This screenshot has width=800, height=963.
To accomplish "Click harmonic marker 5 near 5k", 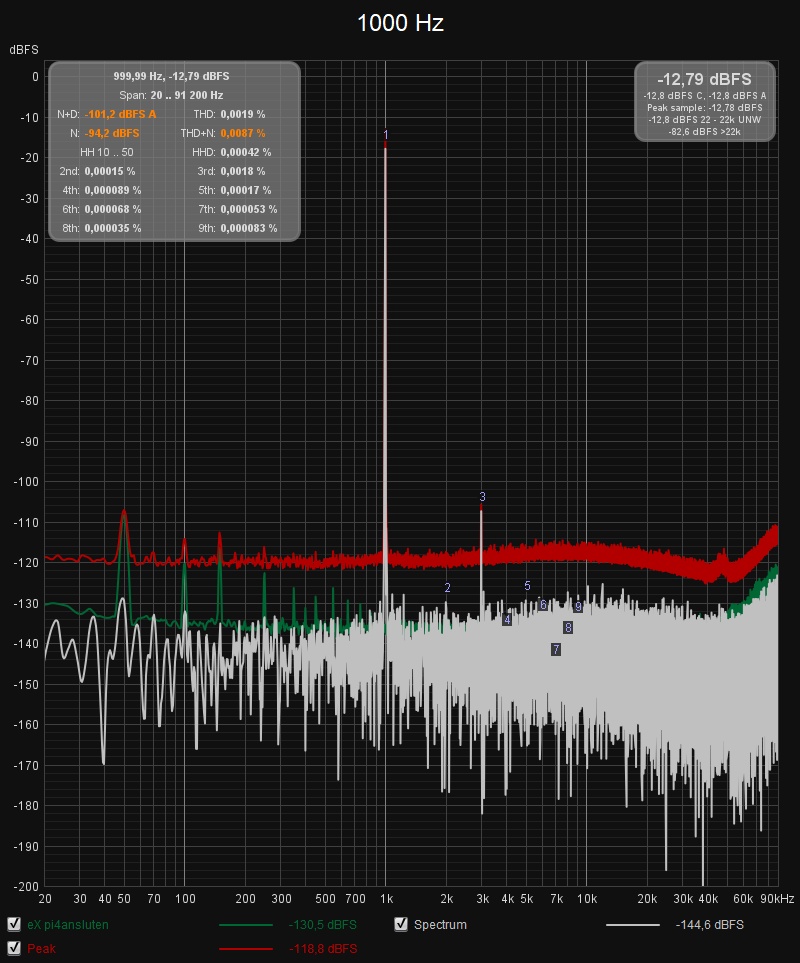I will 527,586.
